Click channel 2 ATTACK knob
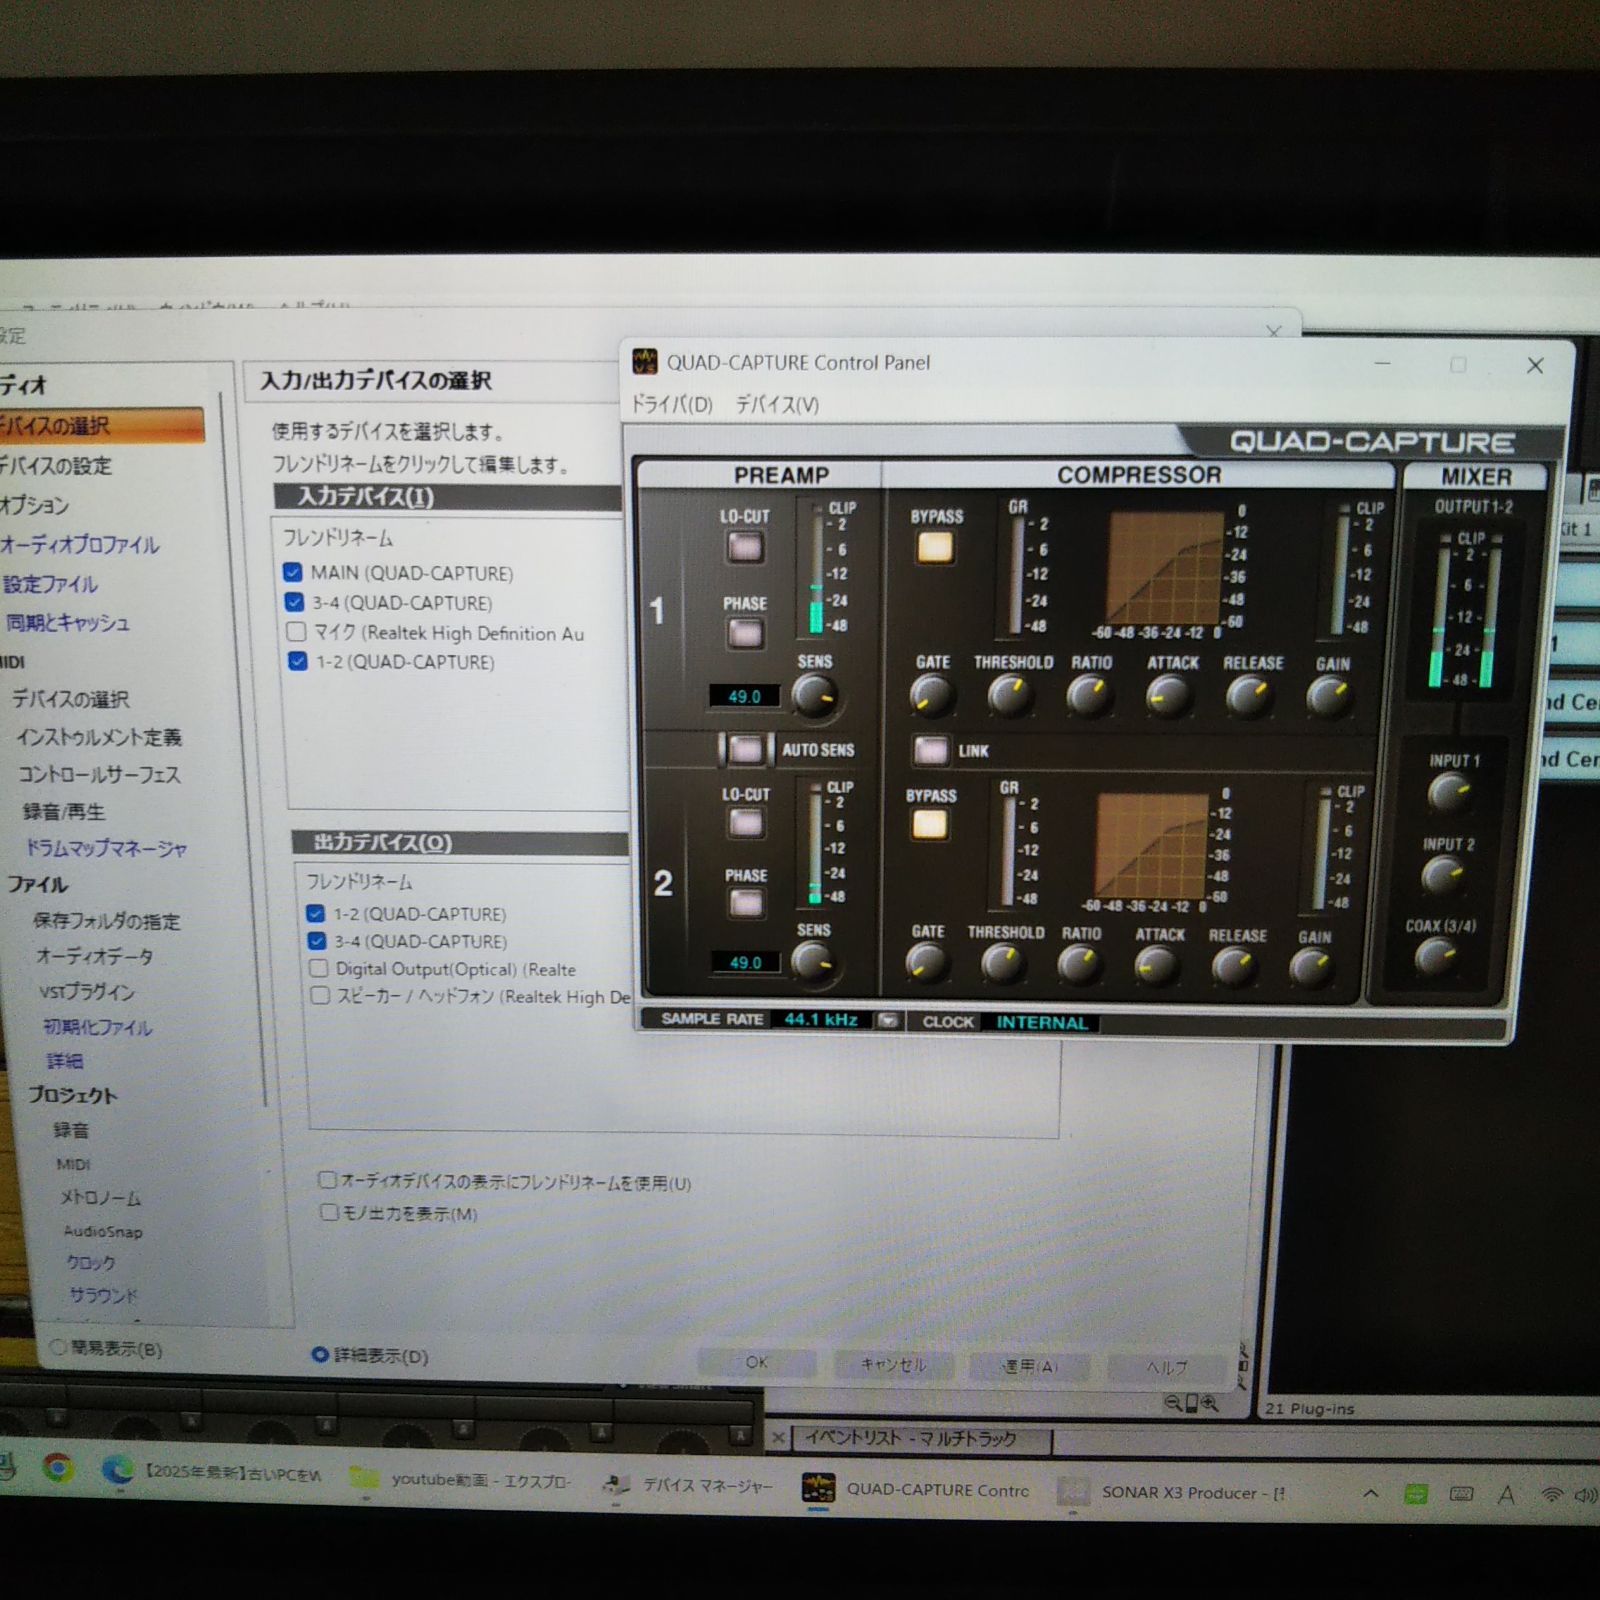This screenshot has width=1600, height=1600. [1157, 966]
